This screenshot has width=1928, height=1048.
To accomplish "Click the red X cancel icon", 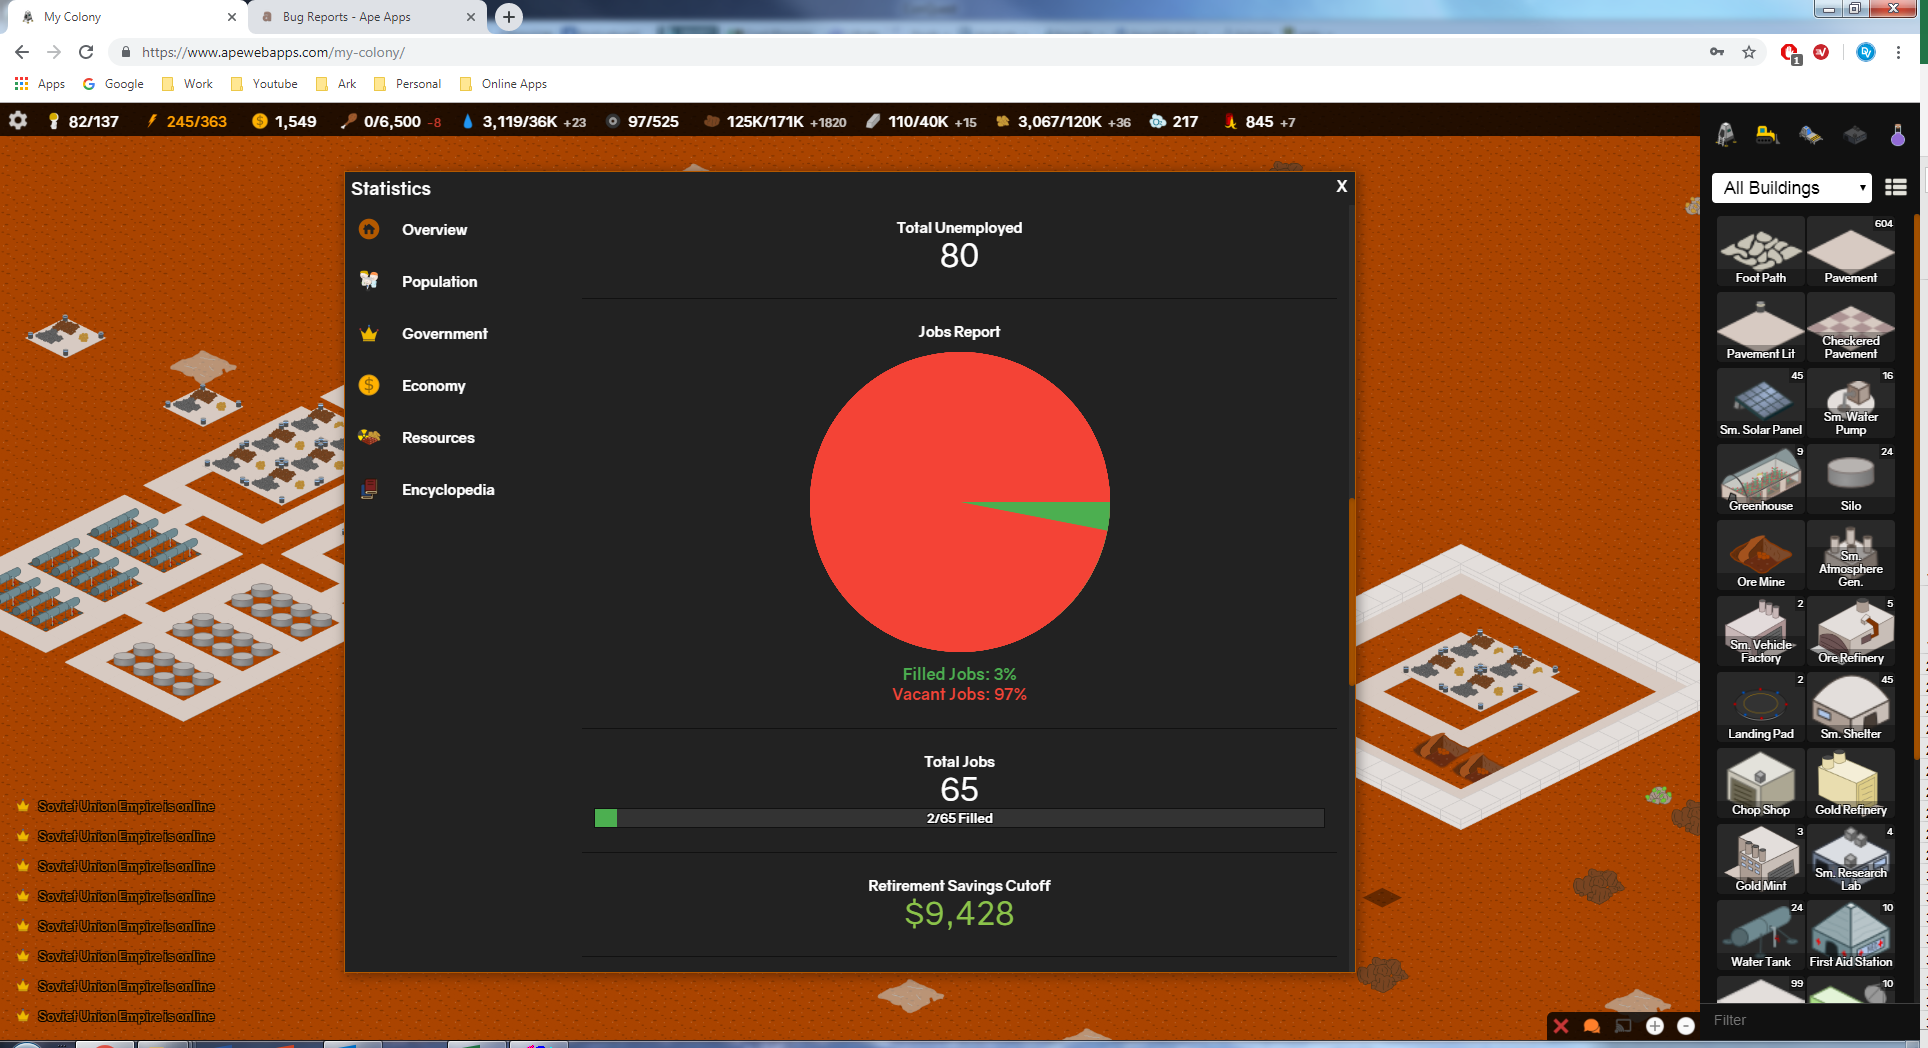I will coord(1561,1026).
